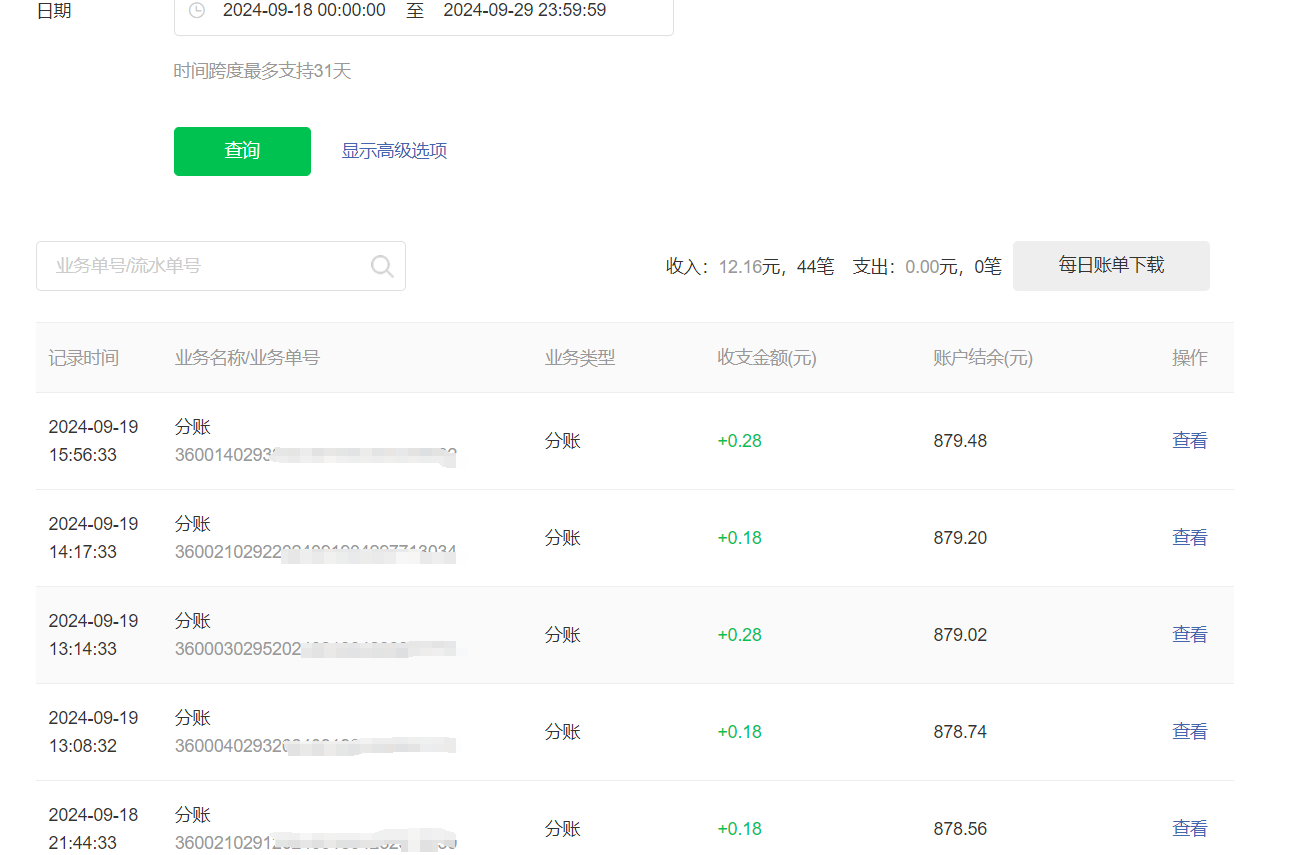Screen dimensions: 1305x855
Task: Click the expense summary 0.00元, 0笔
Action: pyautogui.click(x=927, y=266)
